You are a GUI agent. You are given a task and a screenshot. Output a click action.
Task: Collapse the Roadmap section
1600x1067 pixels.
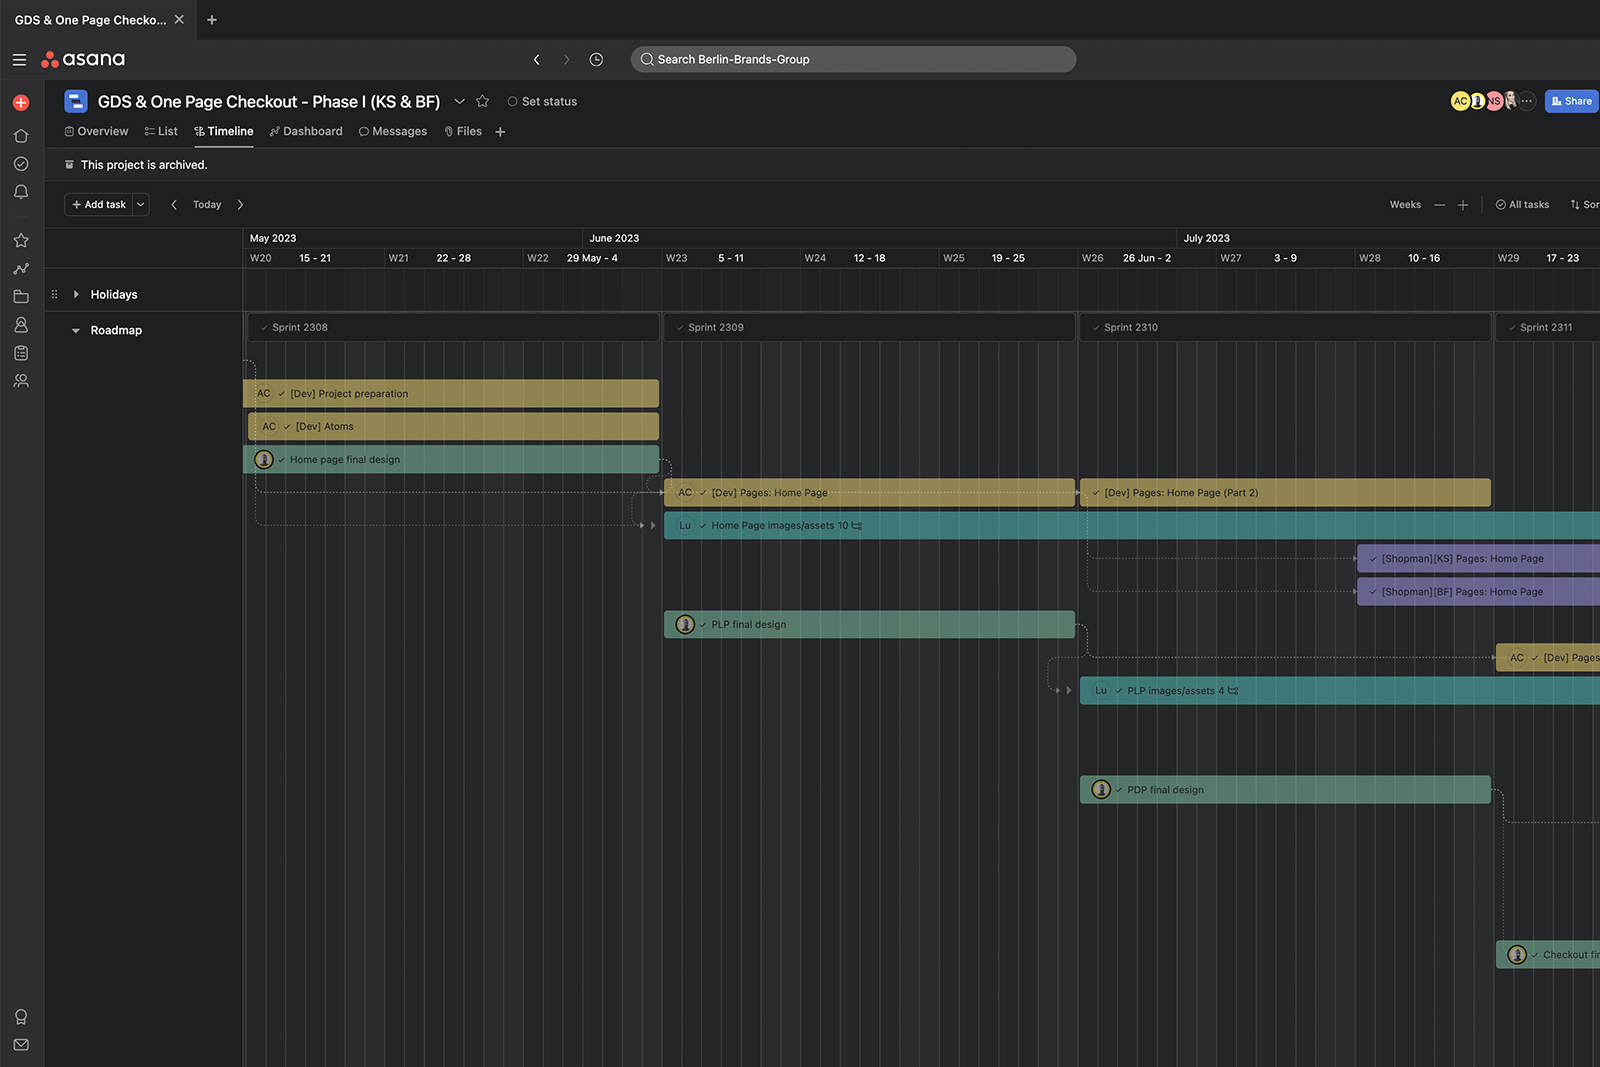point(76,331)
